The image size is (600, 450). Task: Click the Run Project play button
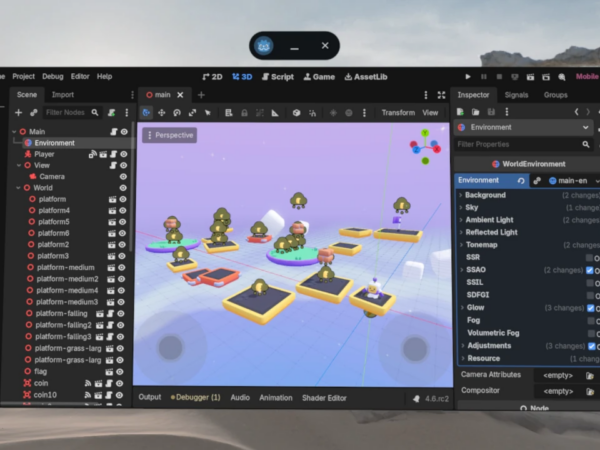click(468, 76)
